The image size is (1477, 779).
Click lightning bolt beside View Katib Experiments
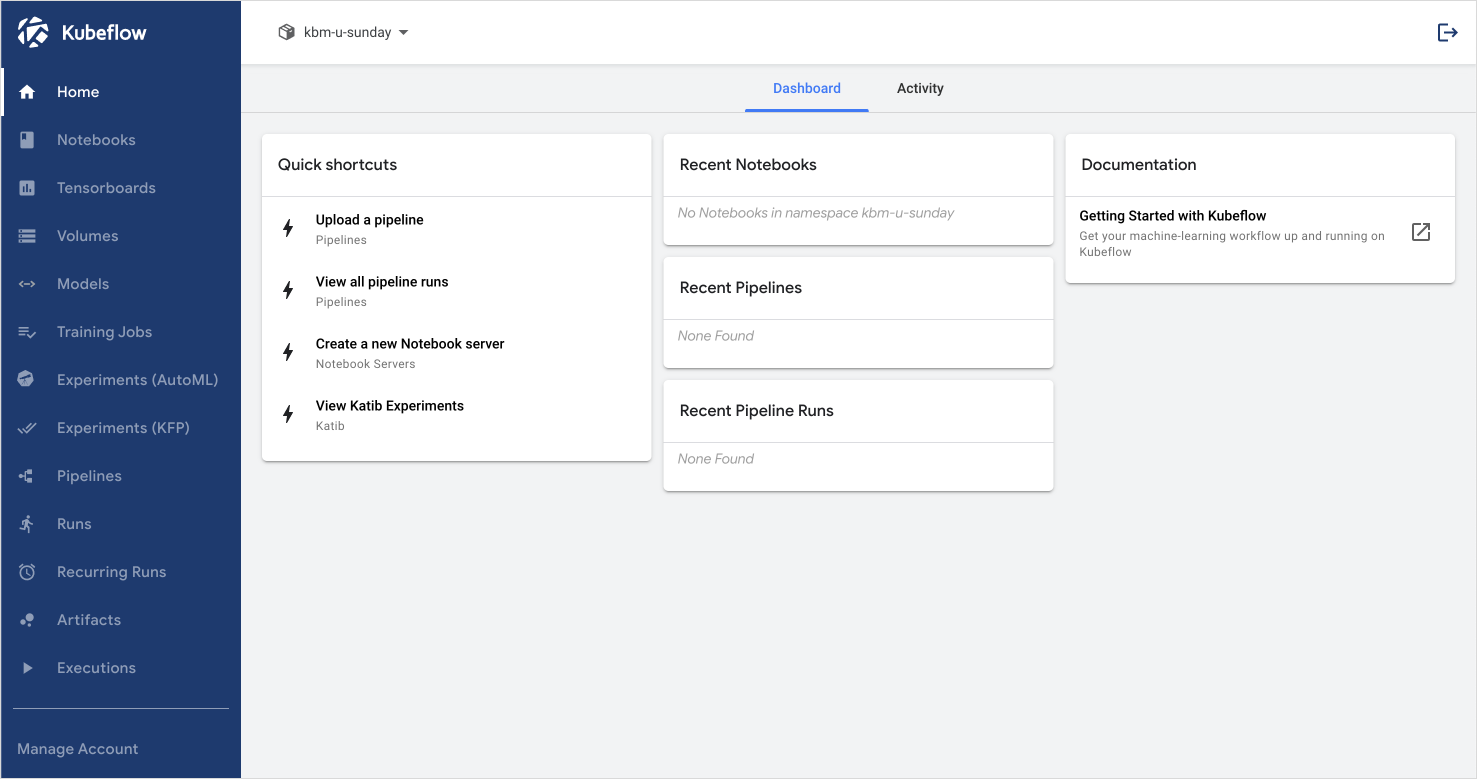click(288, 414)
